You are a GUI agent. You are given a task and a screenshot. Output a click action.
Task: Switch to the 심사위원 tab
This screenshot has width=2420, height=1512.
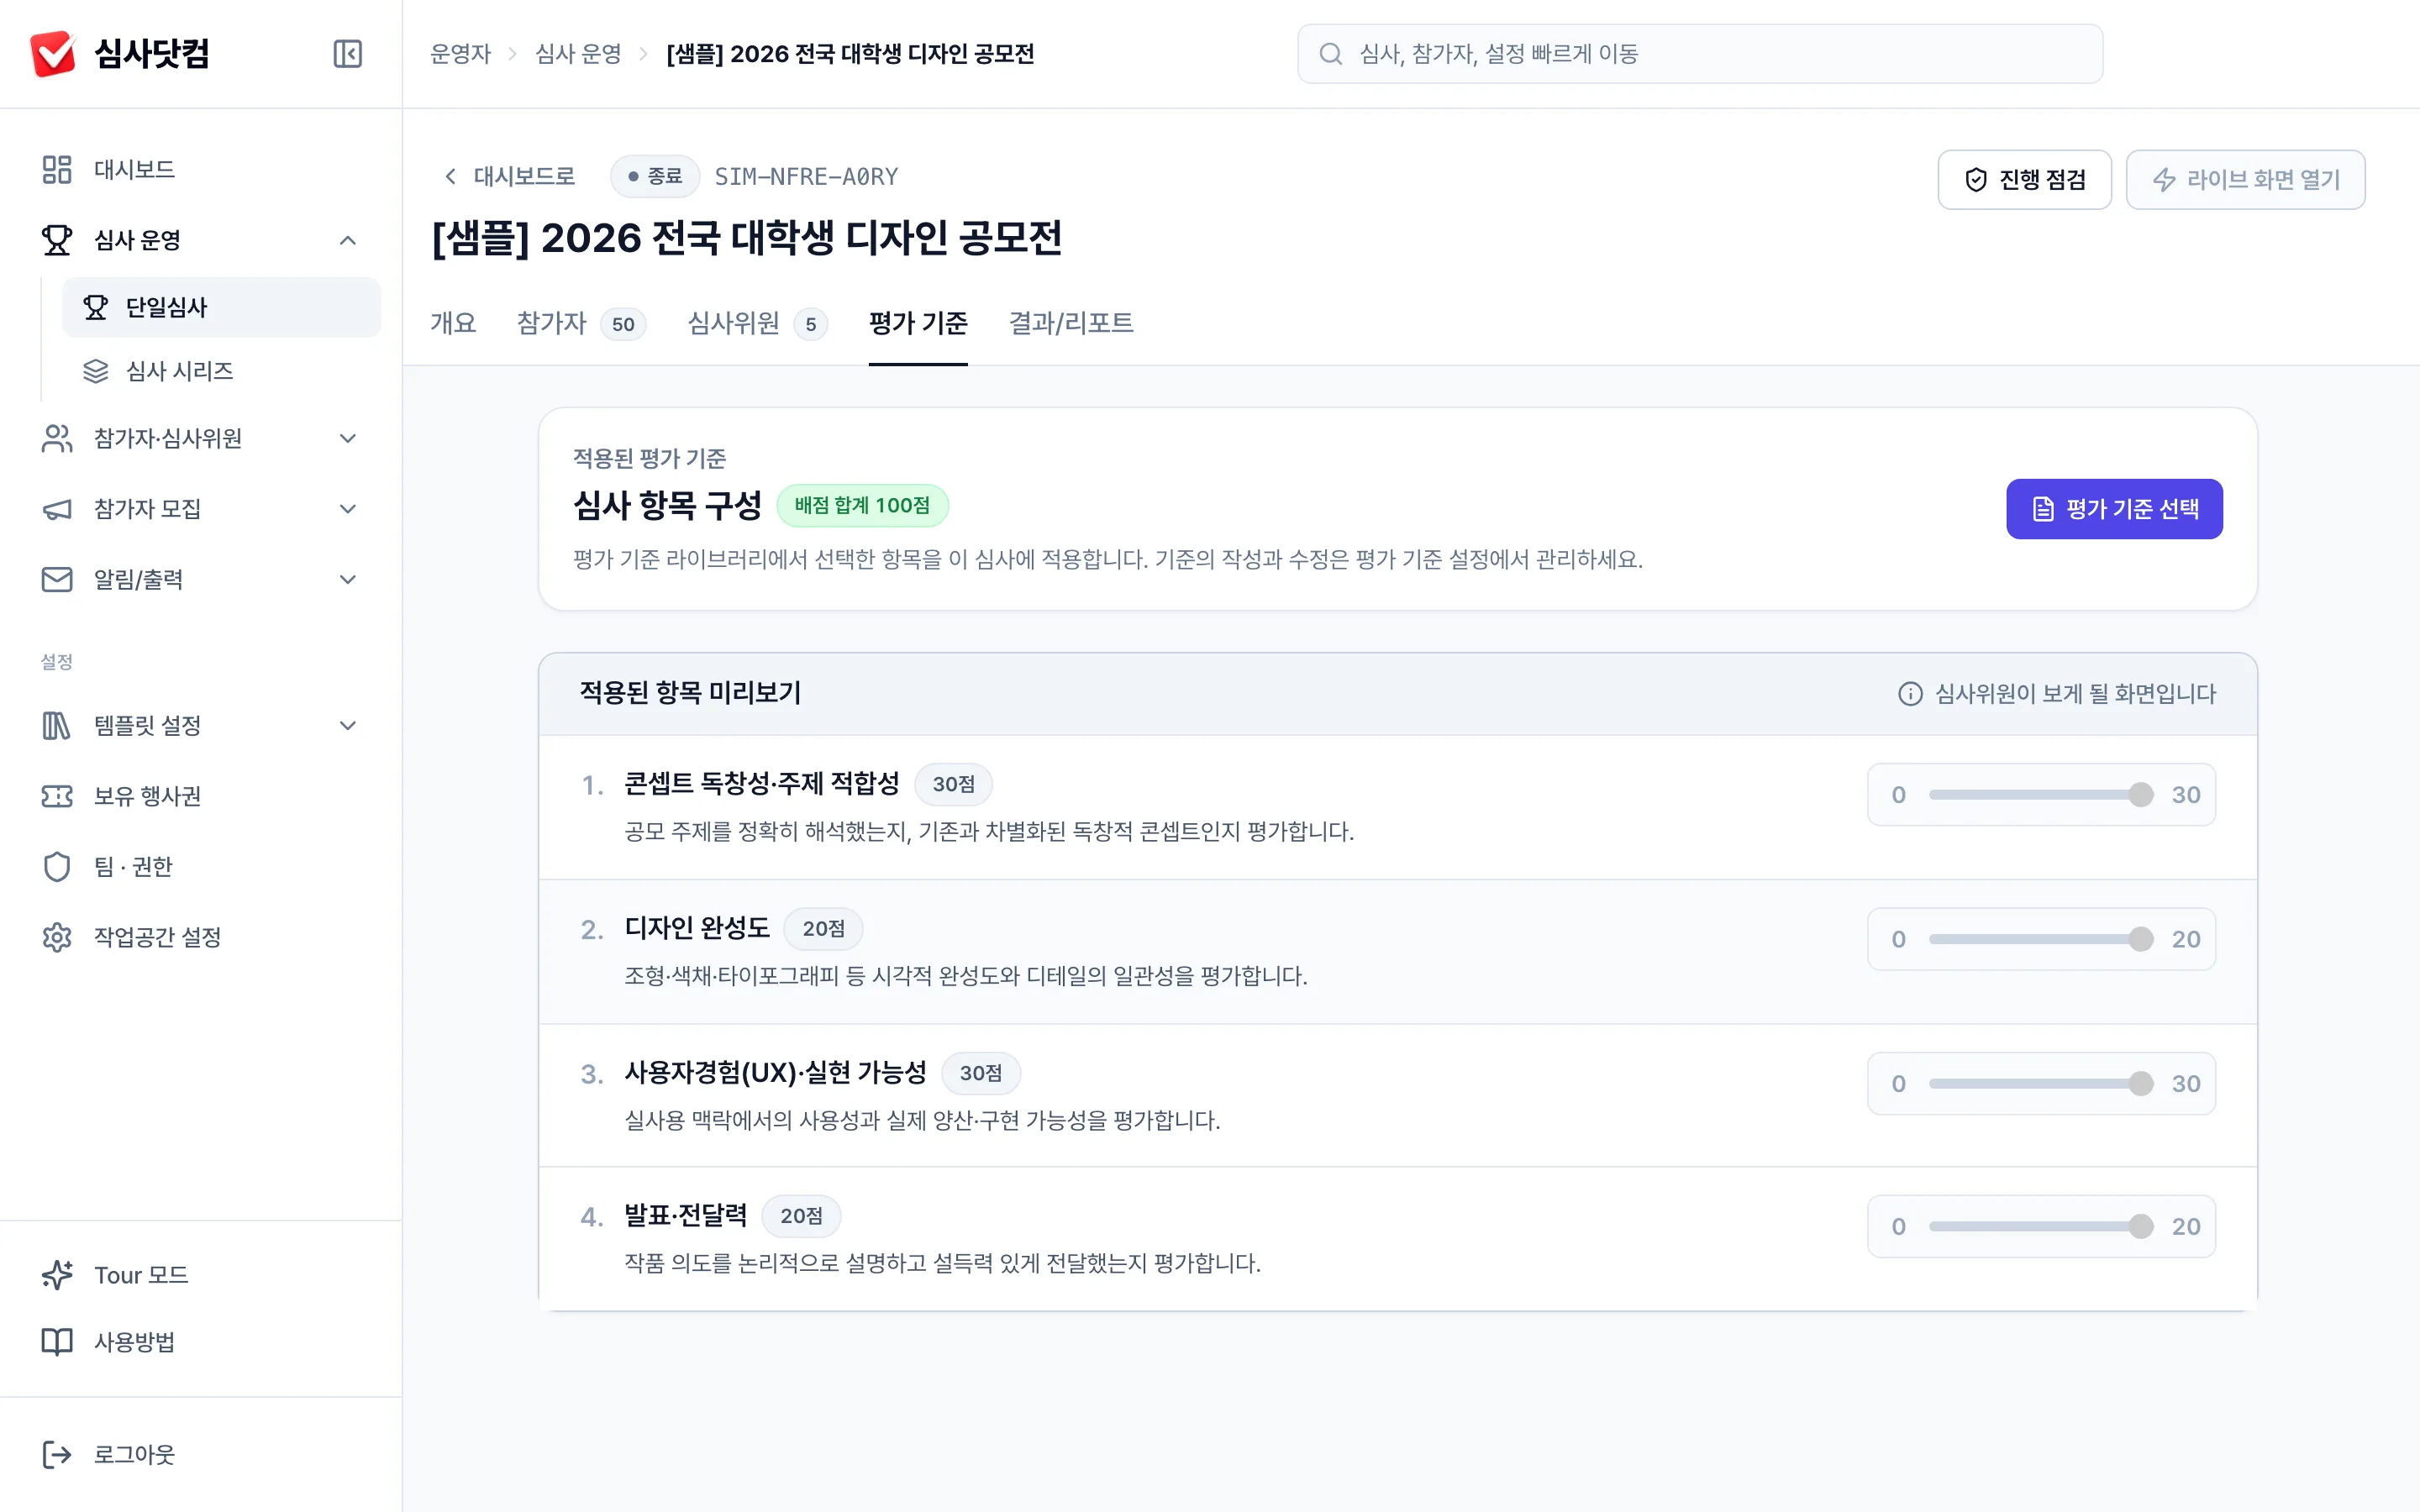point(757,323)
